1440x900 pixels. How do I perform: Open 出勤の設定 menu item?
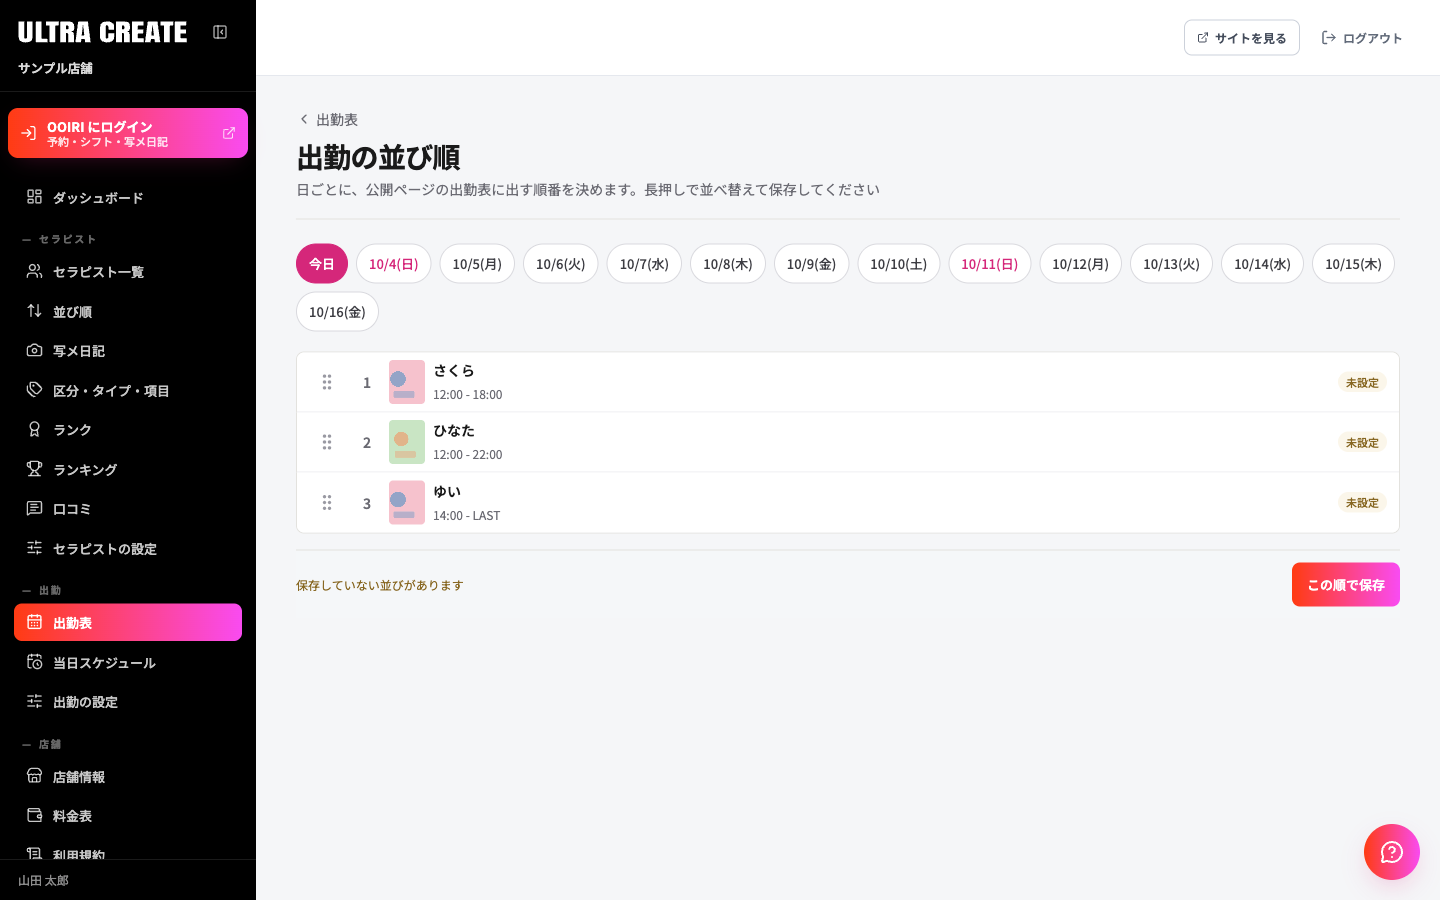click(128, 702)
